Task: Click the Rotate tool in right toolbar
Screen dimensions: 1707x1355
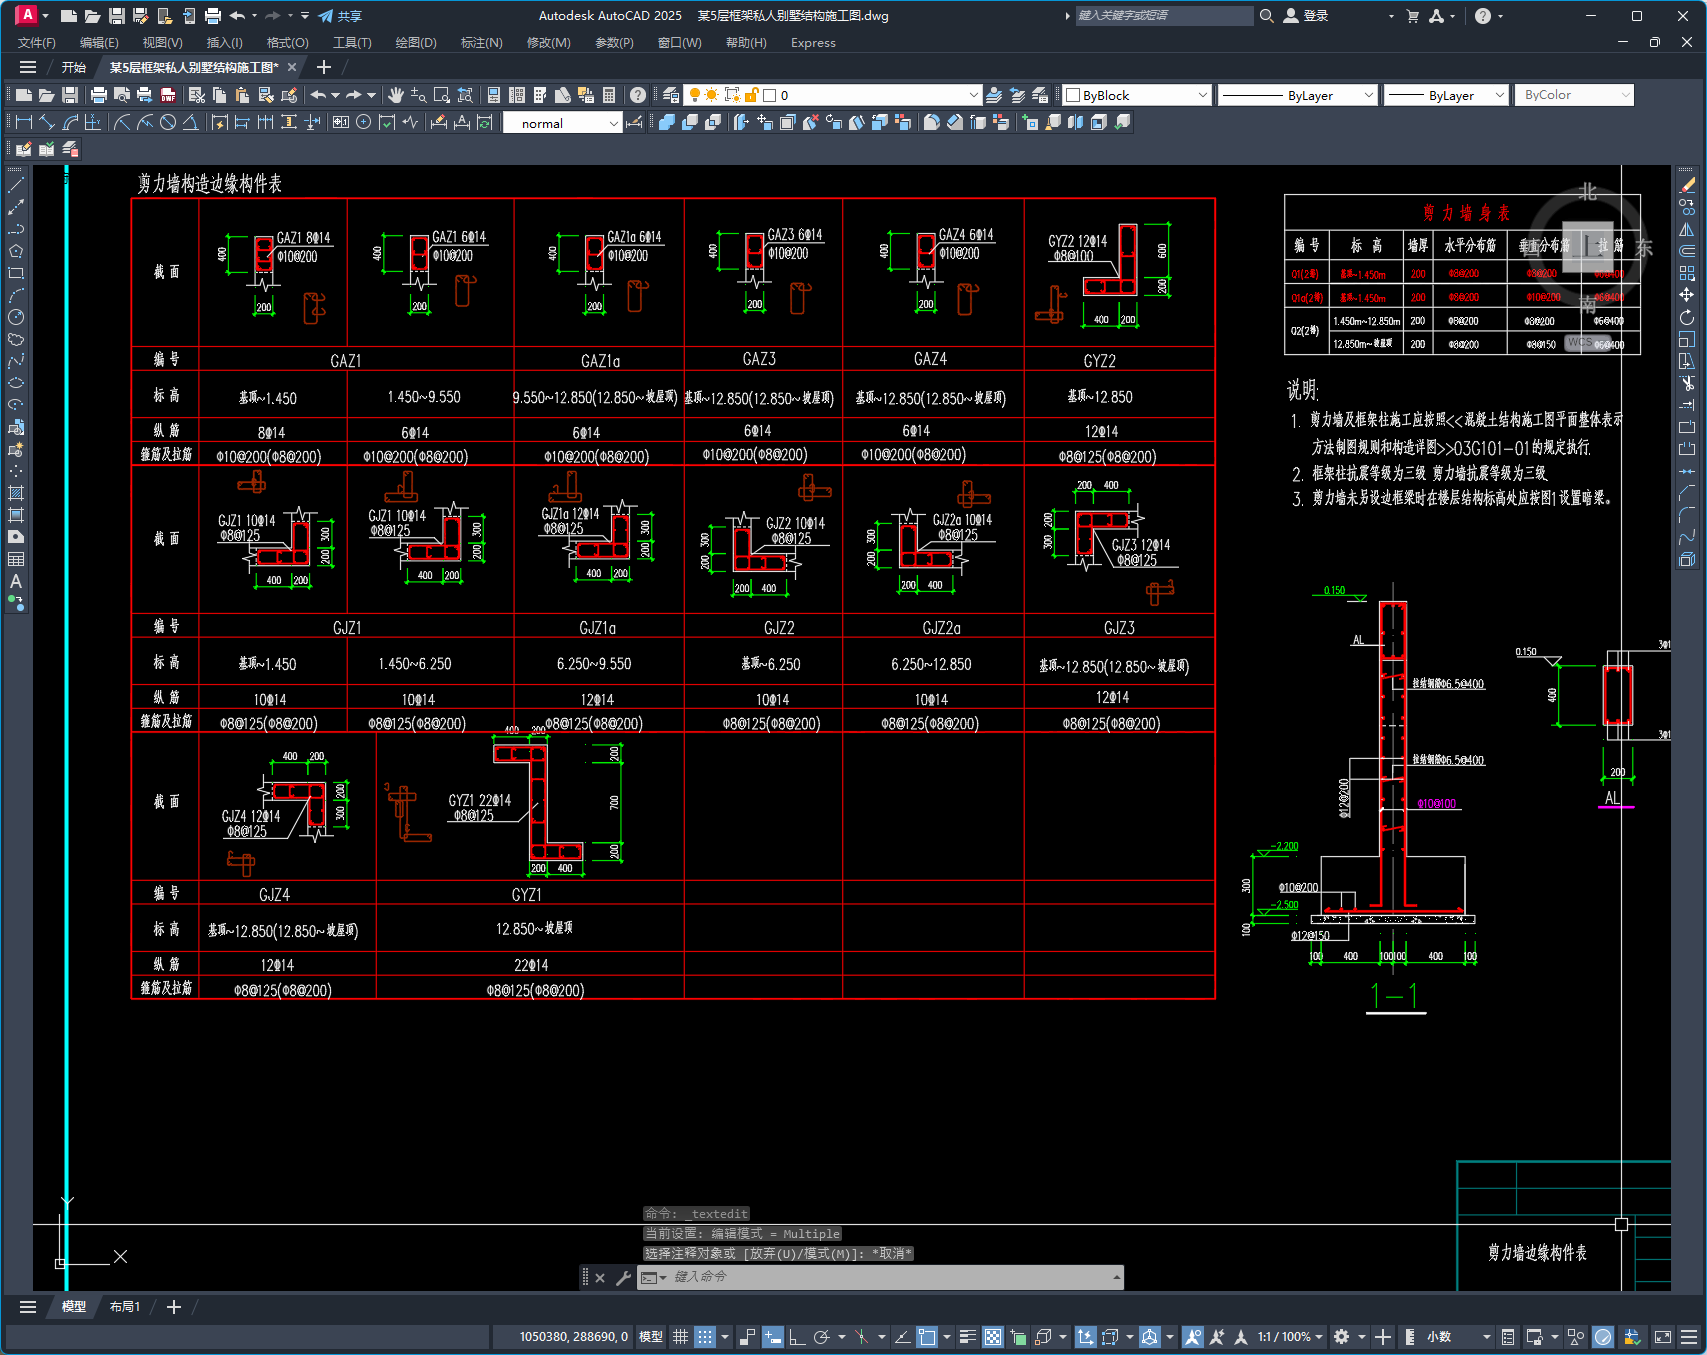Action: (x=1687, y=317)
